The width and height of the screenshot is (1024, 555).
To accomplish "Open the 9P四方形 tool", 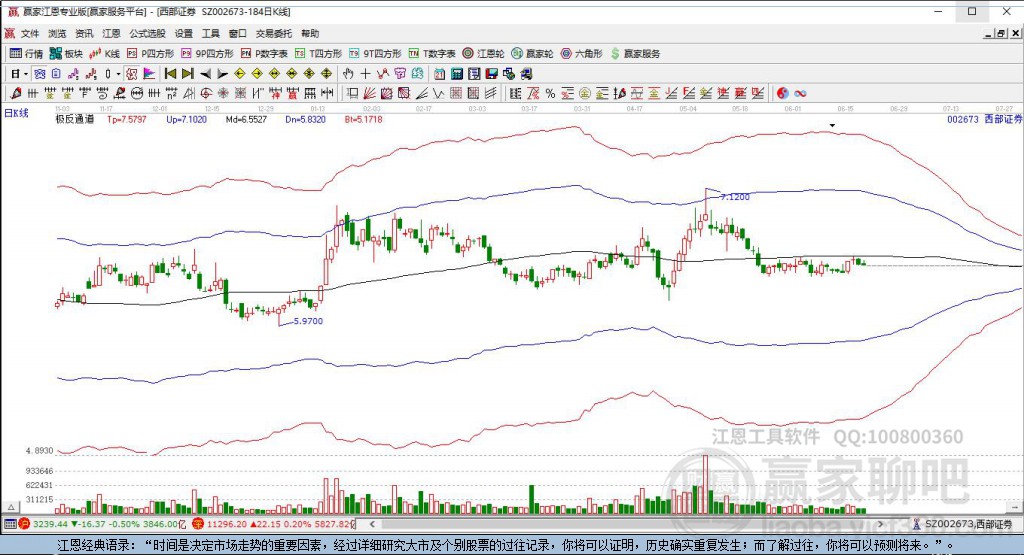I will (207, 54).
